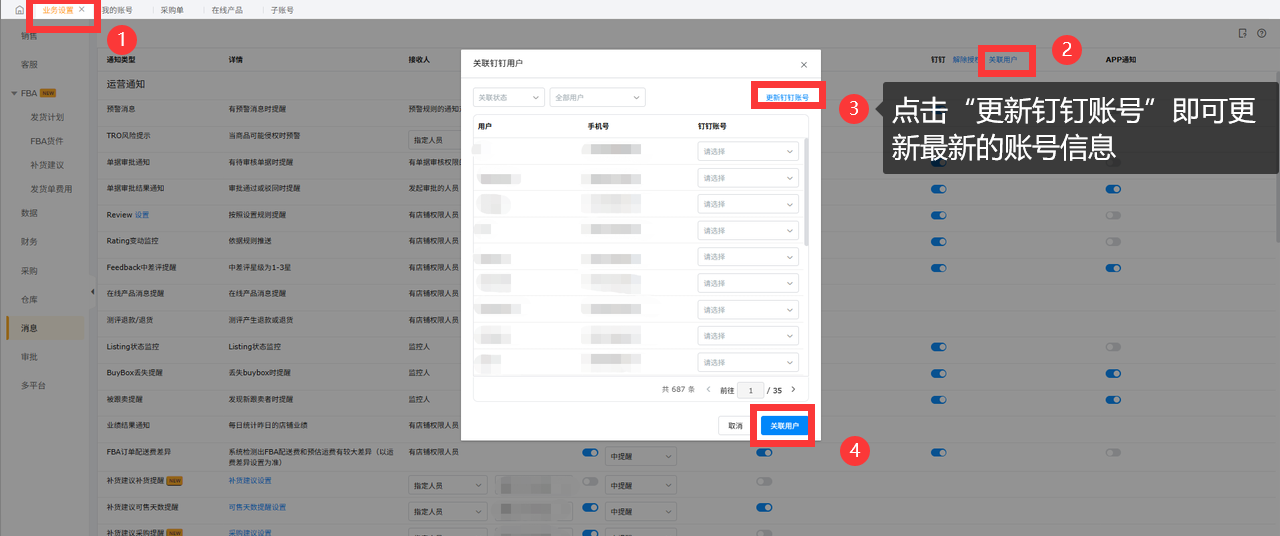Viewport: 1280px width, 536px height.
Task: Open 指定人员 dropdown in TRO风险提示 row
Action: tap(434, 139)
